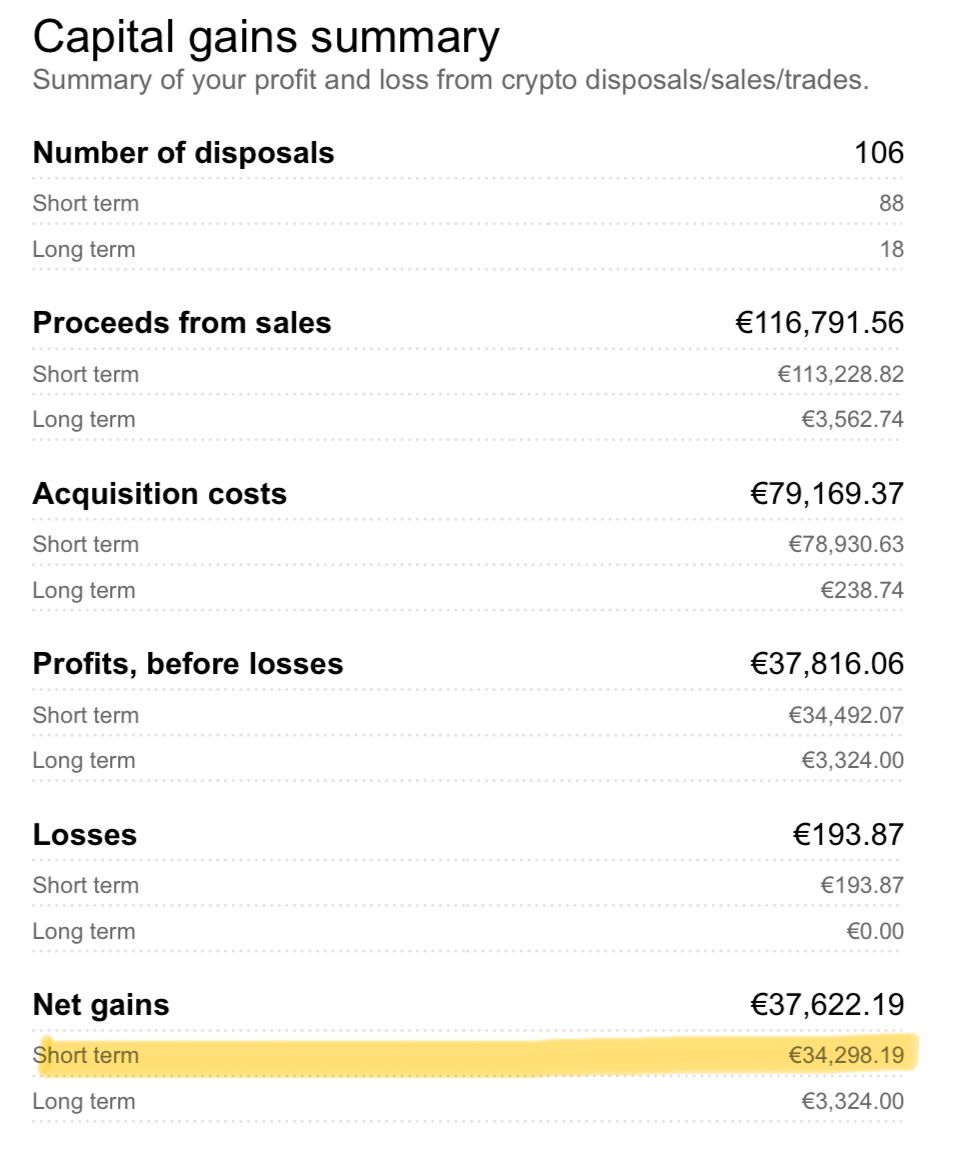Click short term profits value €34,492.07
958x1171 pixels.
point(846,715)
